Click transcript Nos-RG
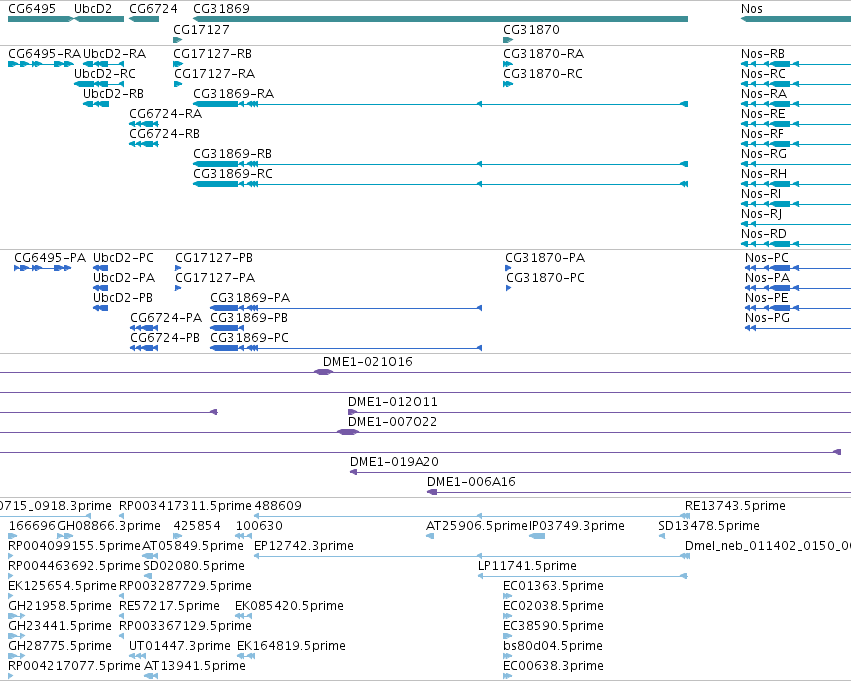Screen dimensions: 851x681 point(764,154)
